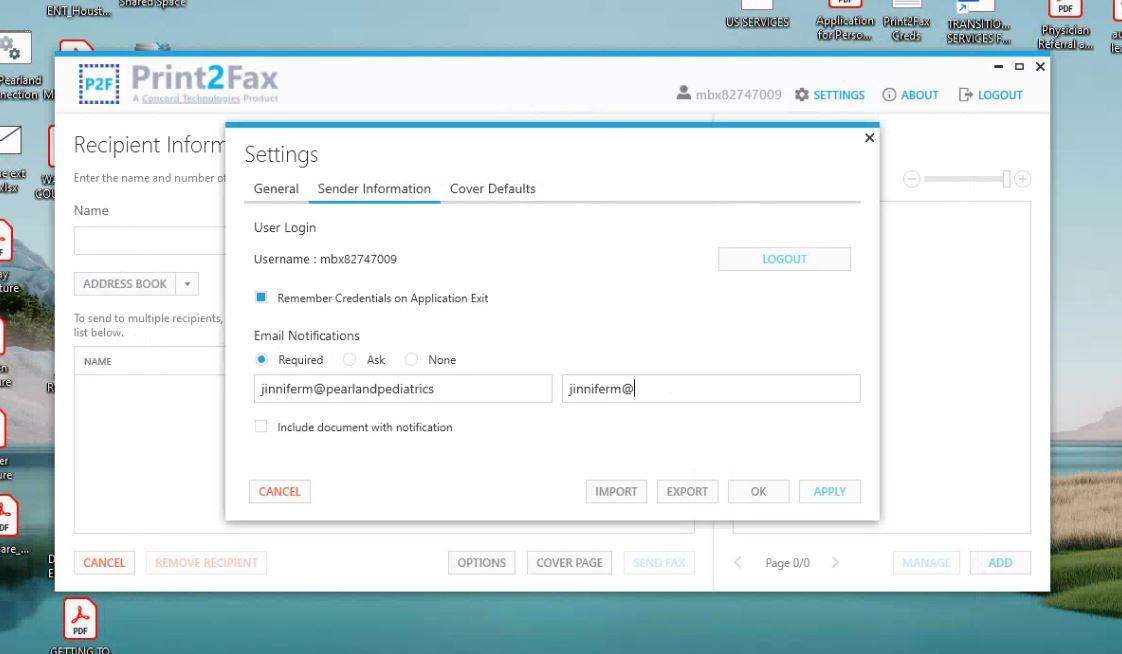
Task: Close the Settings dialog with the X
Action: 869,137
